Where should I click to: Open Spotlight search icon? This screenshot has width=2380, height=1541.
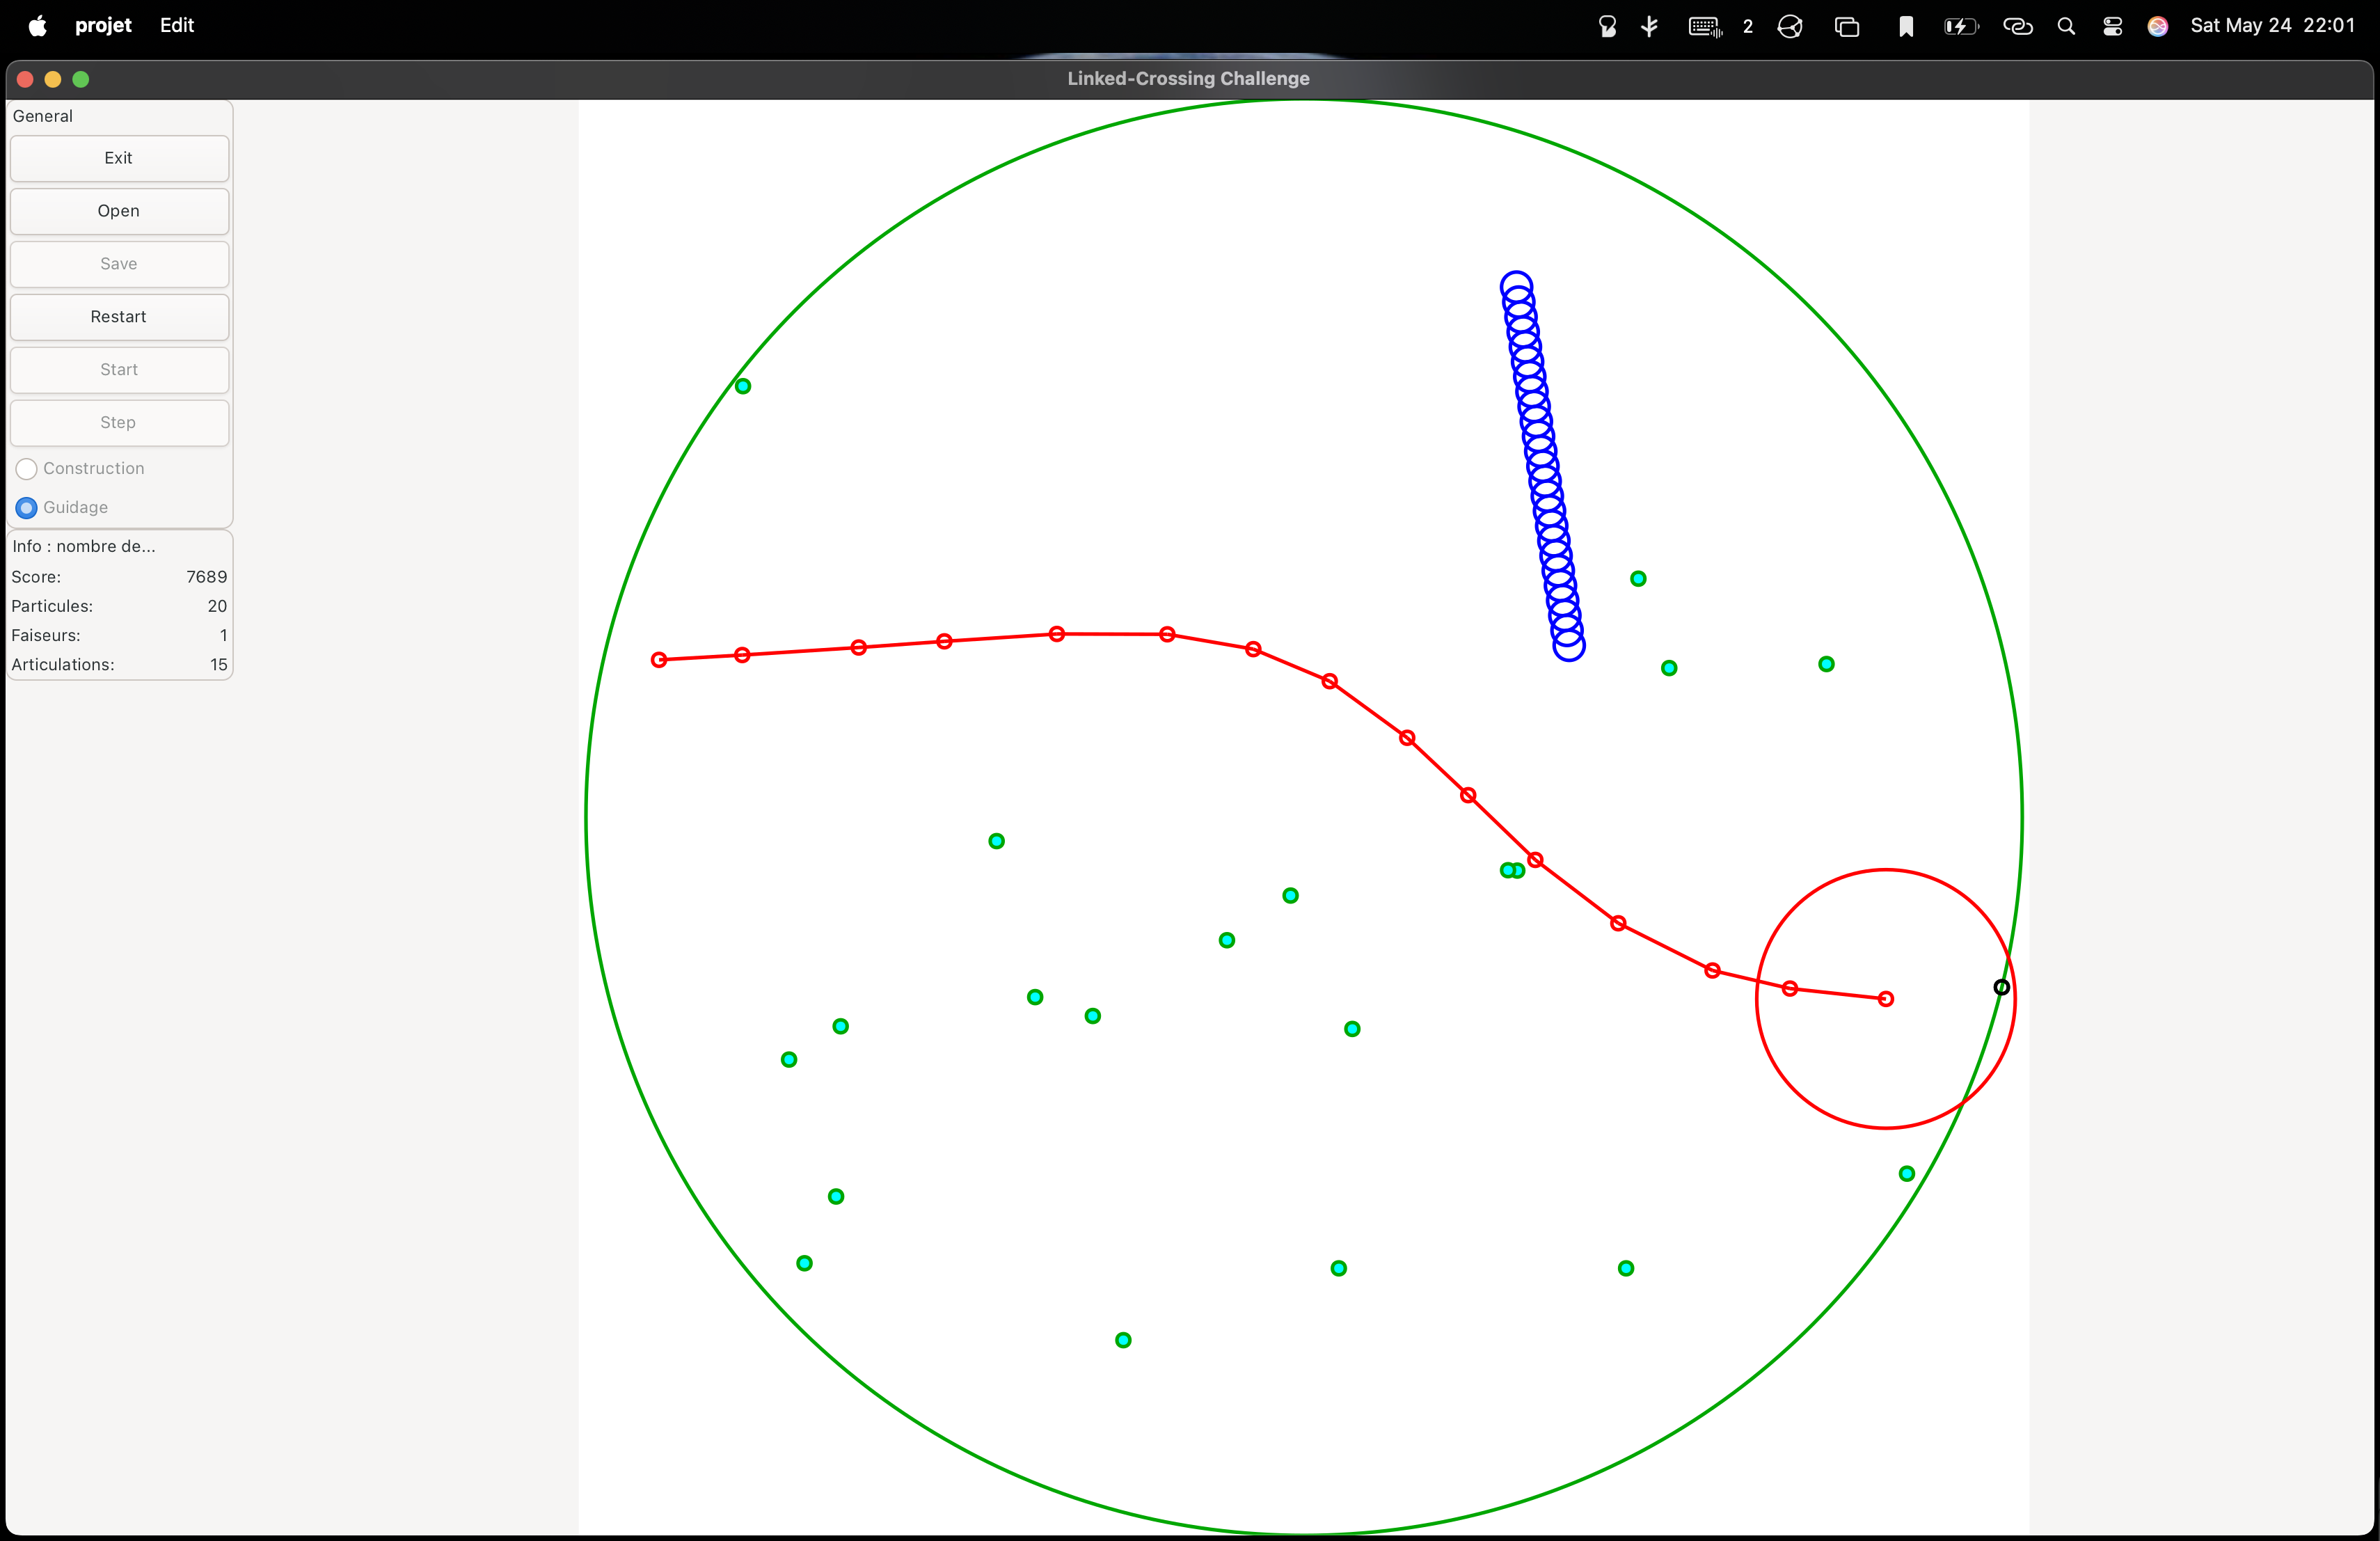pyautogui.click(x=2066, y=26)
